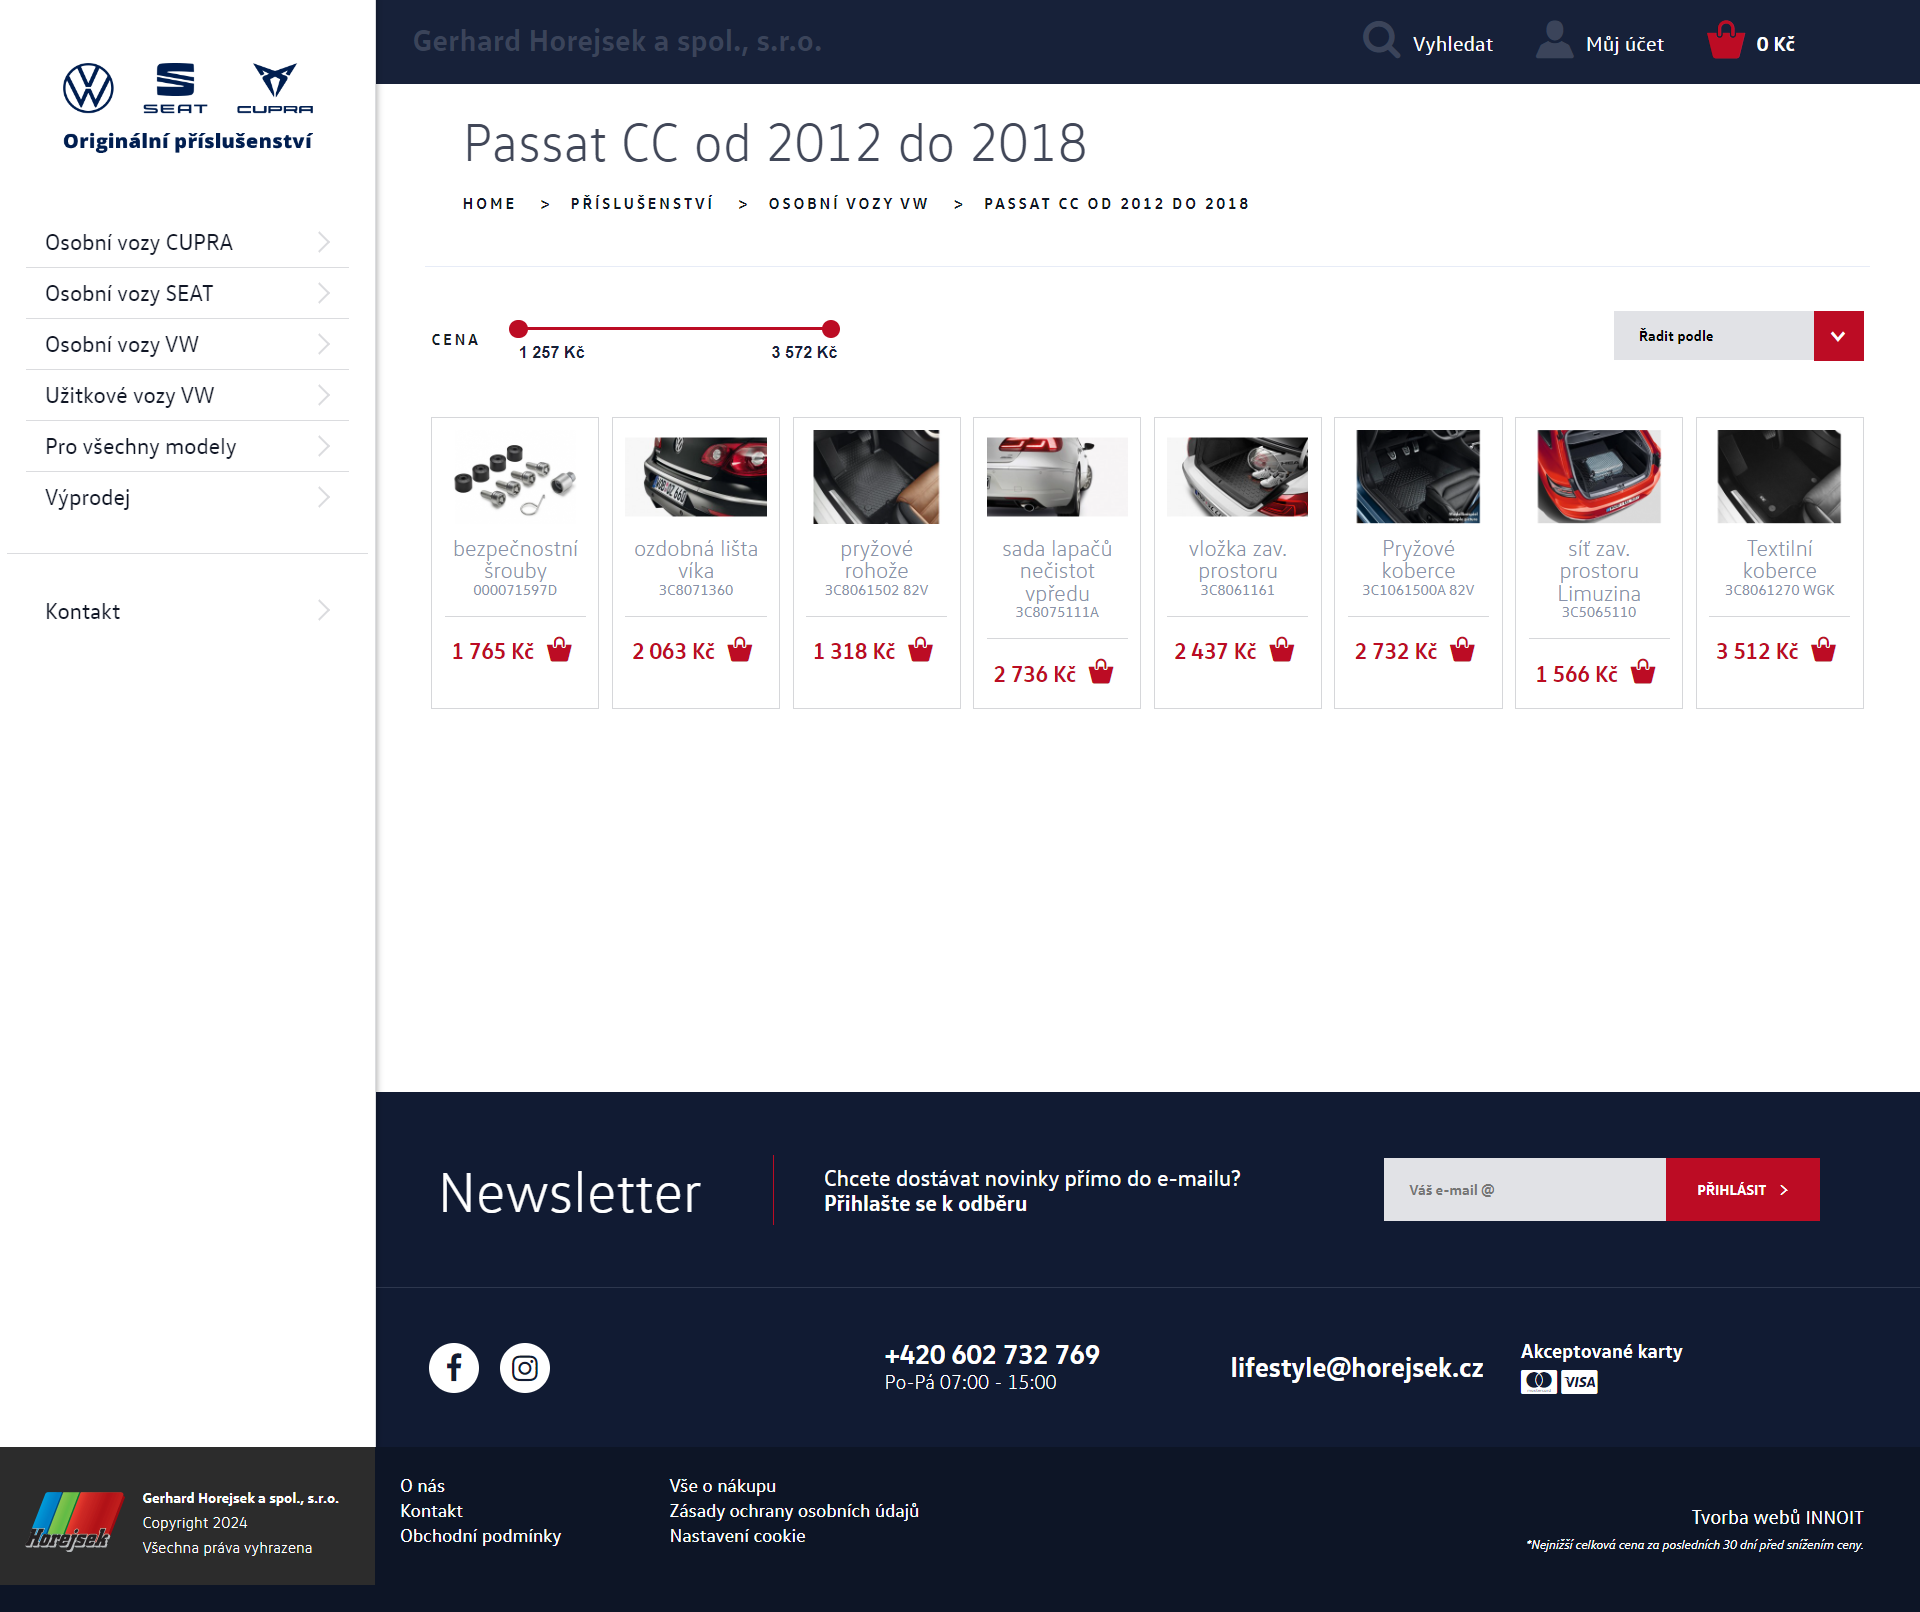The height and width of the screenshot is (1612, 1920).
Task: Click the price range slider track
Action: point(674,328)
